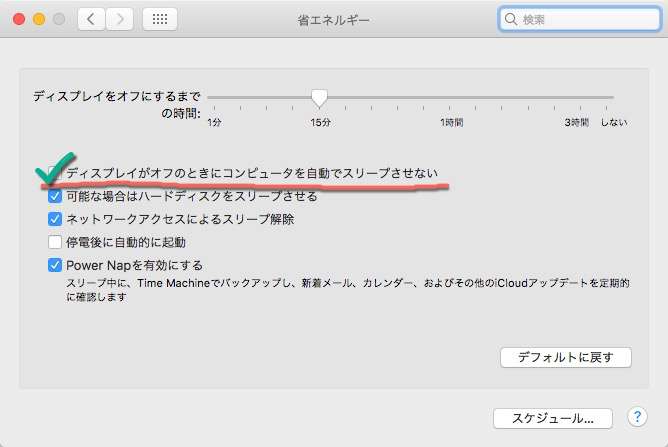This screenshot has height=447, width=668.
Task: Focus the 検索 search field
Action: 579,19
